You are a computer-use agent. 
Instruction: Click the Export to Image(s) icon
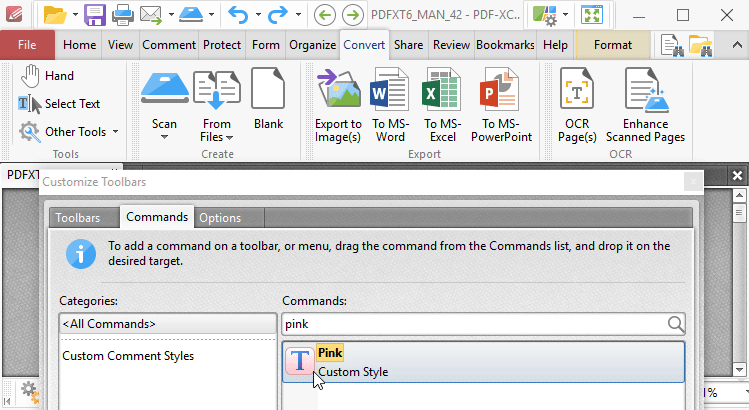point(338,91)
